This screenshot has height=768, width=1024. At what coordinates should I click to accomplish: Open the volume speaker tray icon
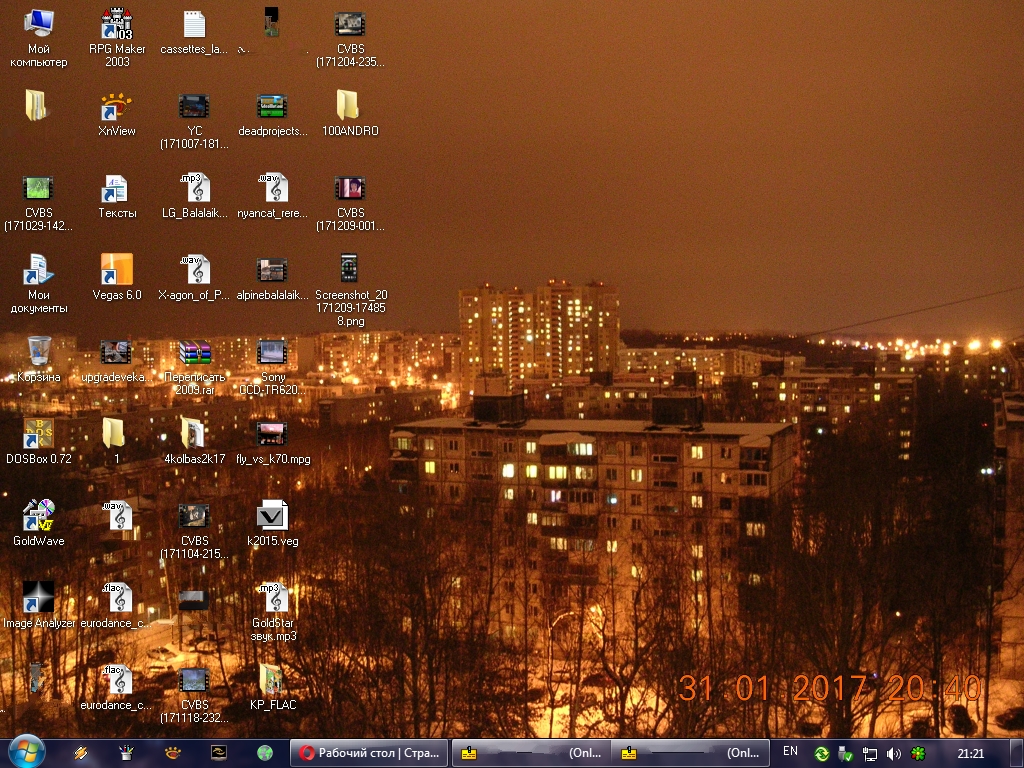click(x=893, y=753)
